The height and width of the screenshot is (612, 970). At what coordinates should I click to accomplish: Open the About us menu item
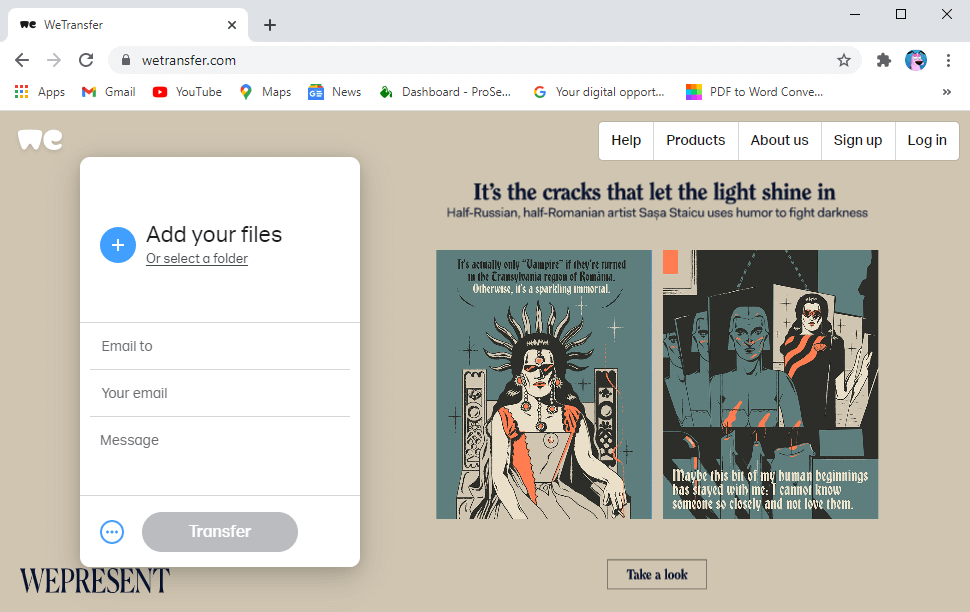coord(779,140)
